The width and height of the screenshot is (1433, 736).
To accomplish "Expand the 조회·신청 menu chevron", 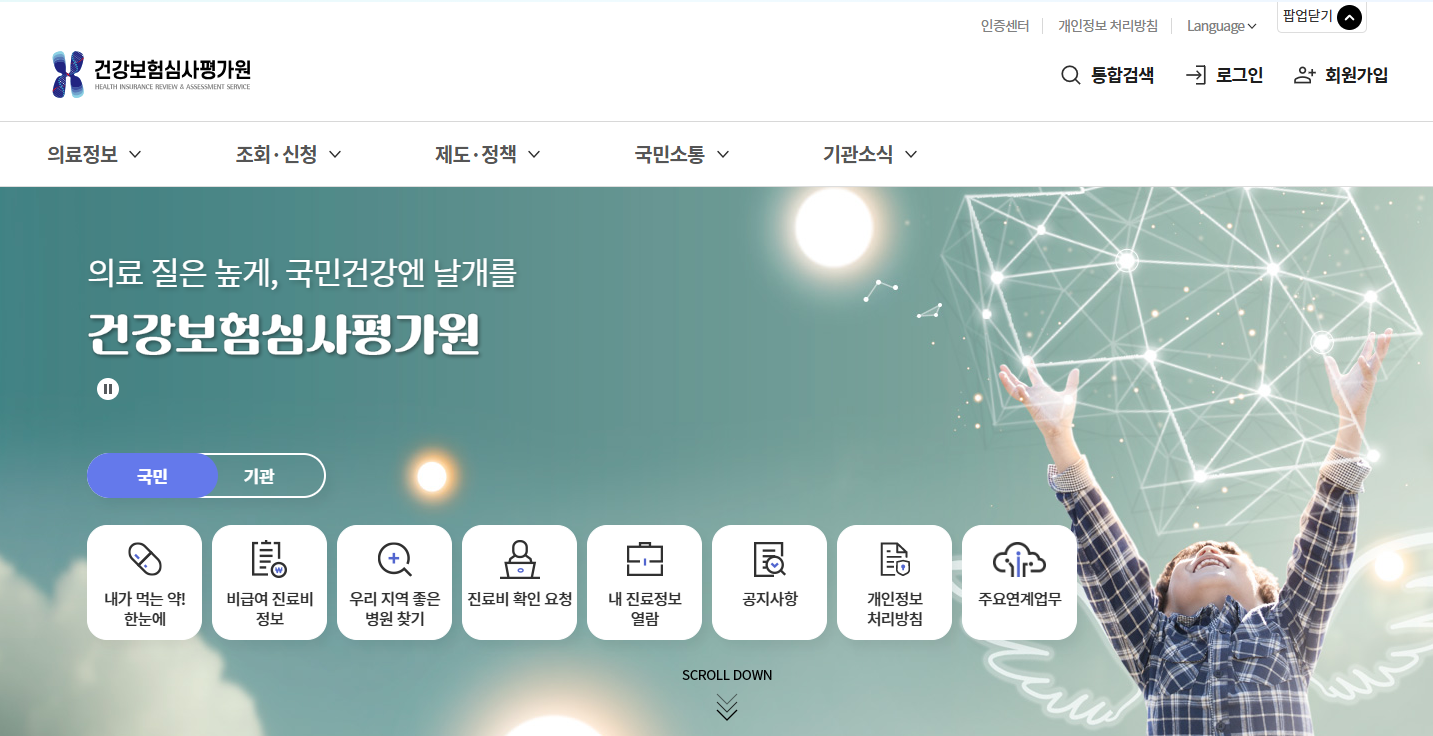I will click(x=335, y=154).
